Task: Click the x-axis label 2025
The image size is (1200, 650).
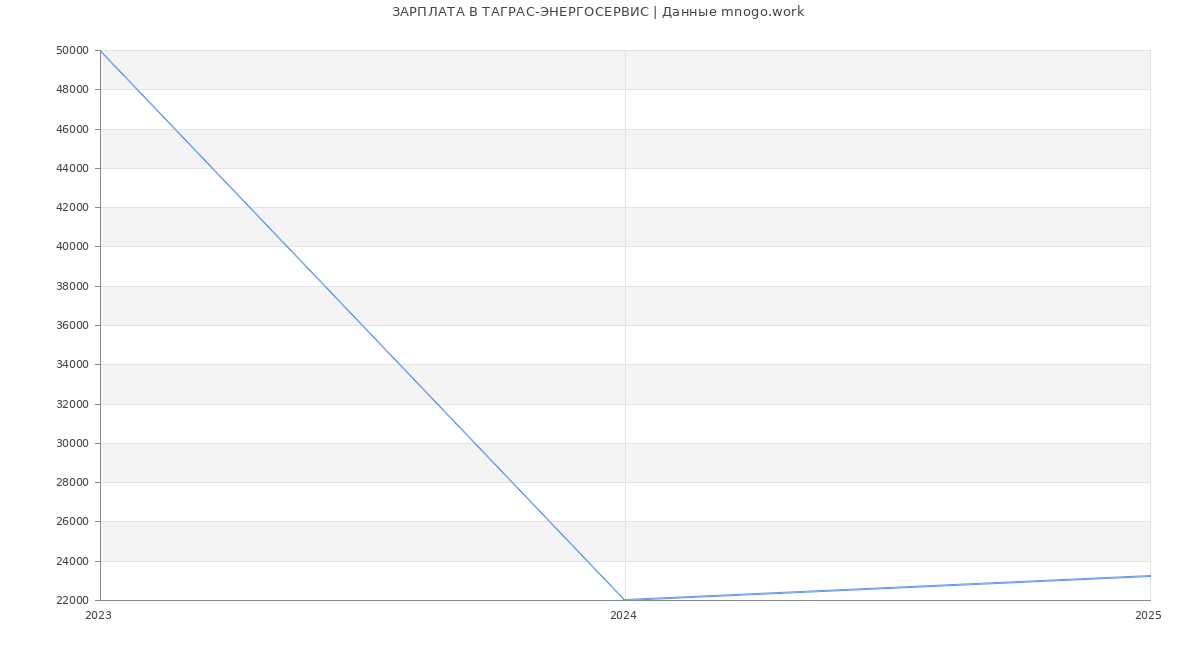Action: (1148, 615)
